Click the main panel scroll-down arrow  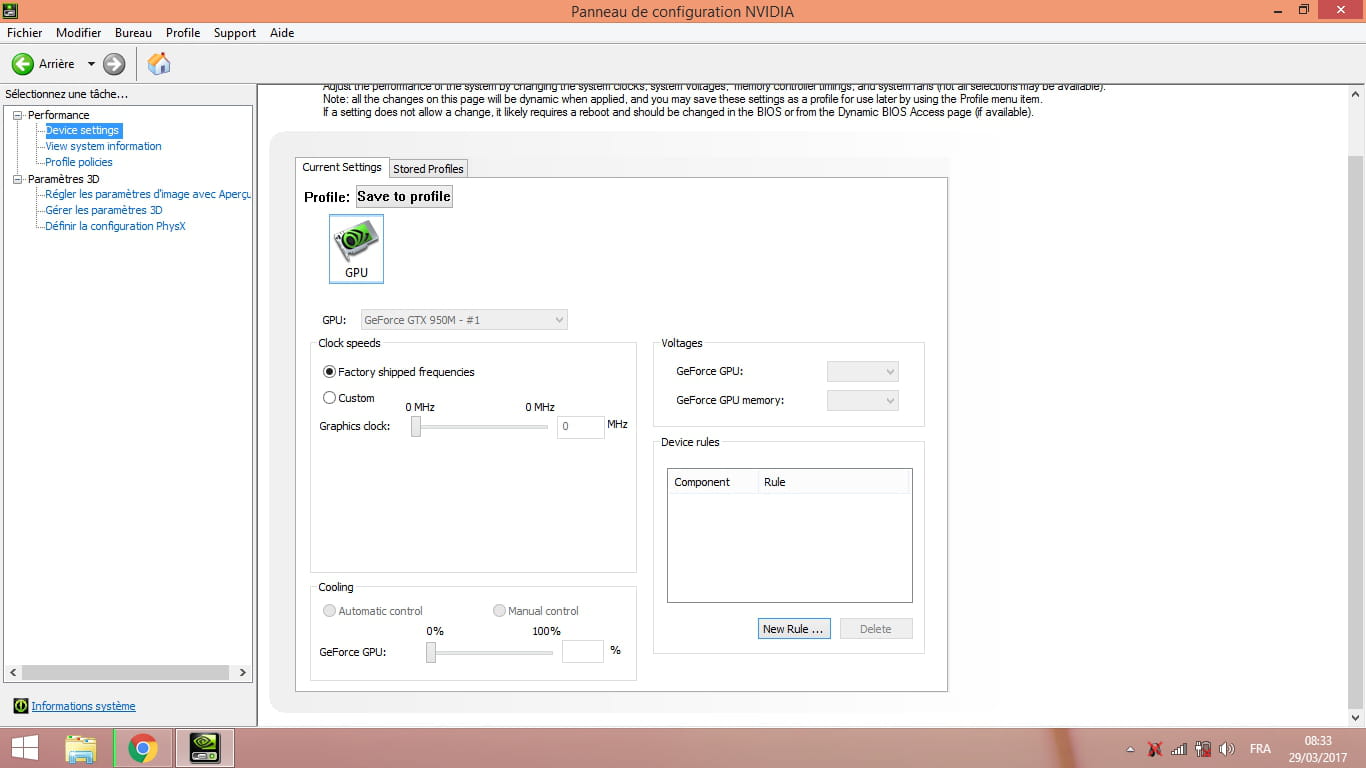pyautogui.click(x=1357, y=718)
